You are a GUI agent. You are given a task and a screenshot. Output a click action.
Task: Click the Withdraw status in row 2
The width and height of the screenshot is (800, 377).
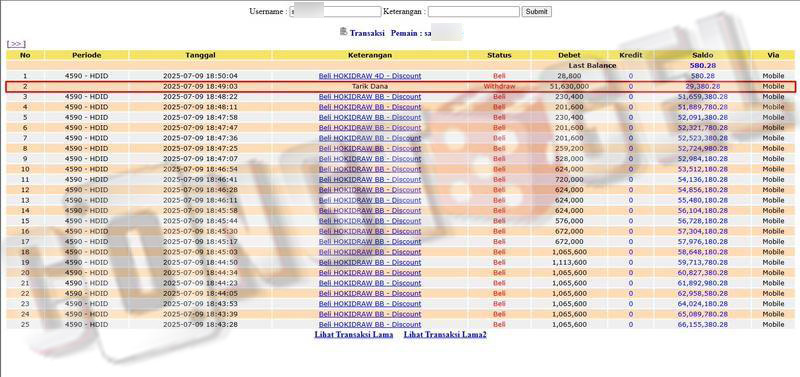pos(499,86)
